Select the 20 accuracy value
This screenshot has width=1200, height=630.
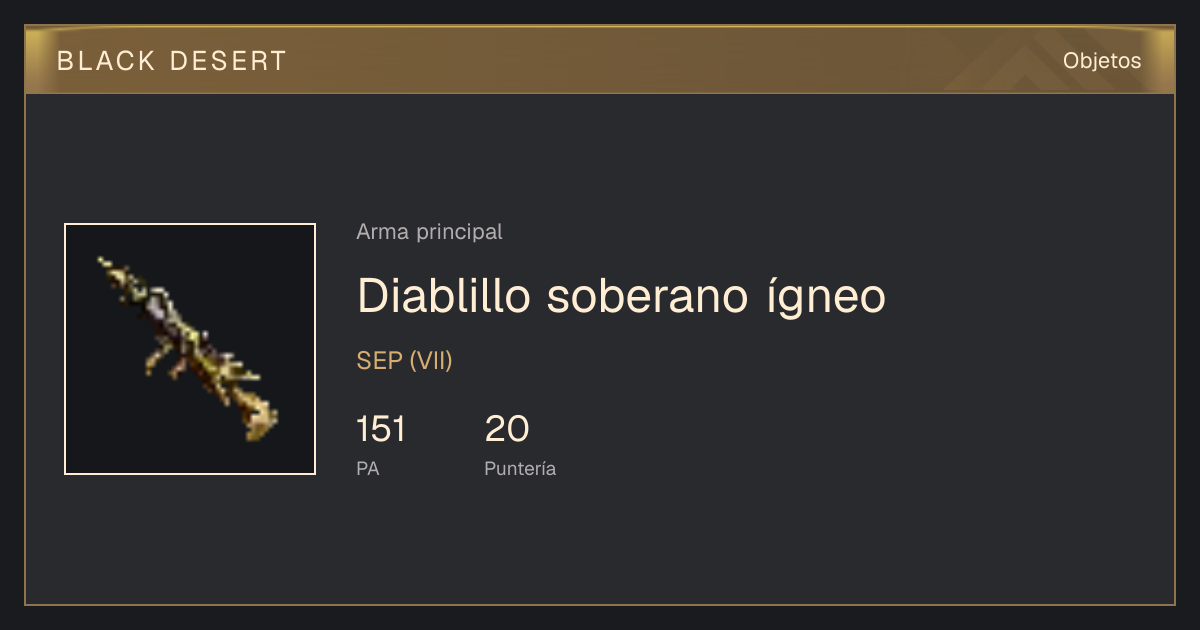(x=507, y=429)
